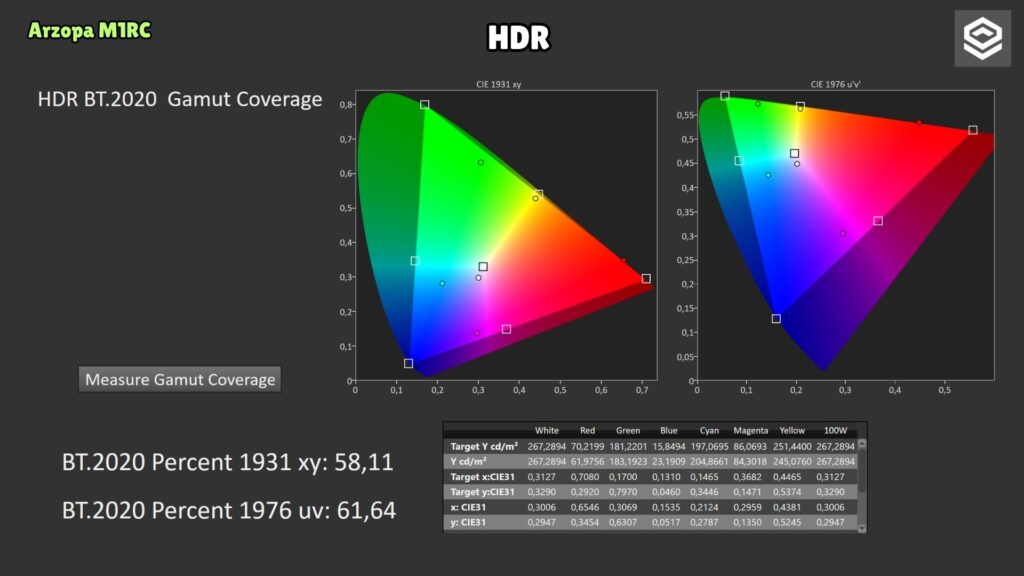Select the measured Green luminance cell '183,1923'
Screen dimensions: 1024x576
pyautogui.click(x=628, y=461)
